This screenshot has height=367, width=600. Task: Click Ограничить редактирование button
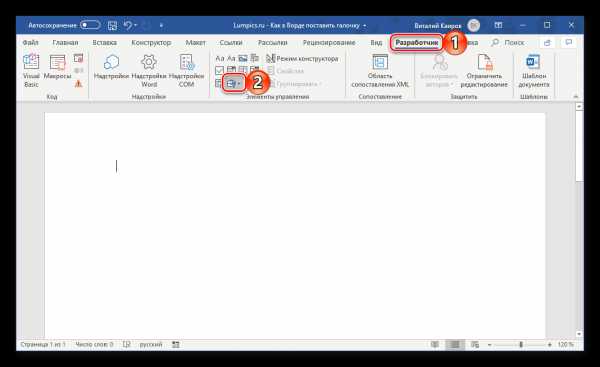coord(484,71)
